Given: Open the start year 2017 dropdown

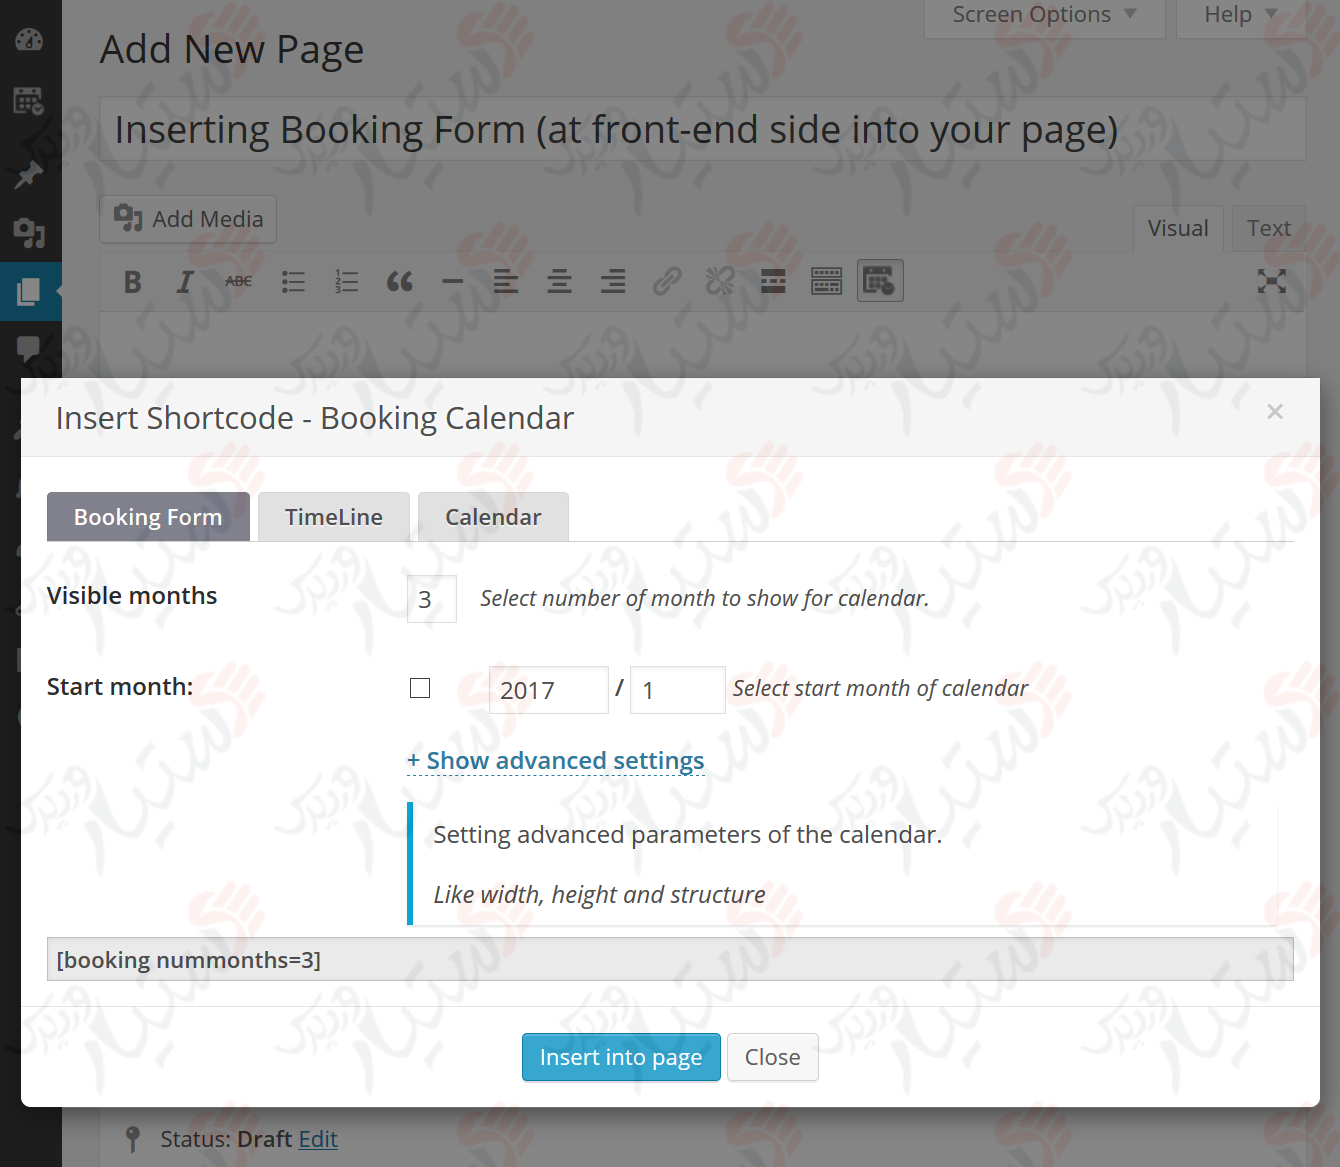Looking at the screenshot, I should pos(549,690).
